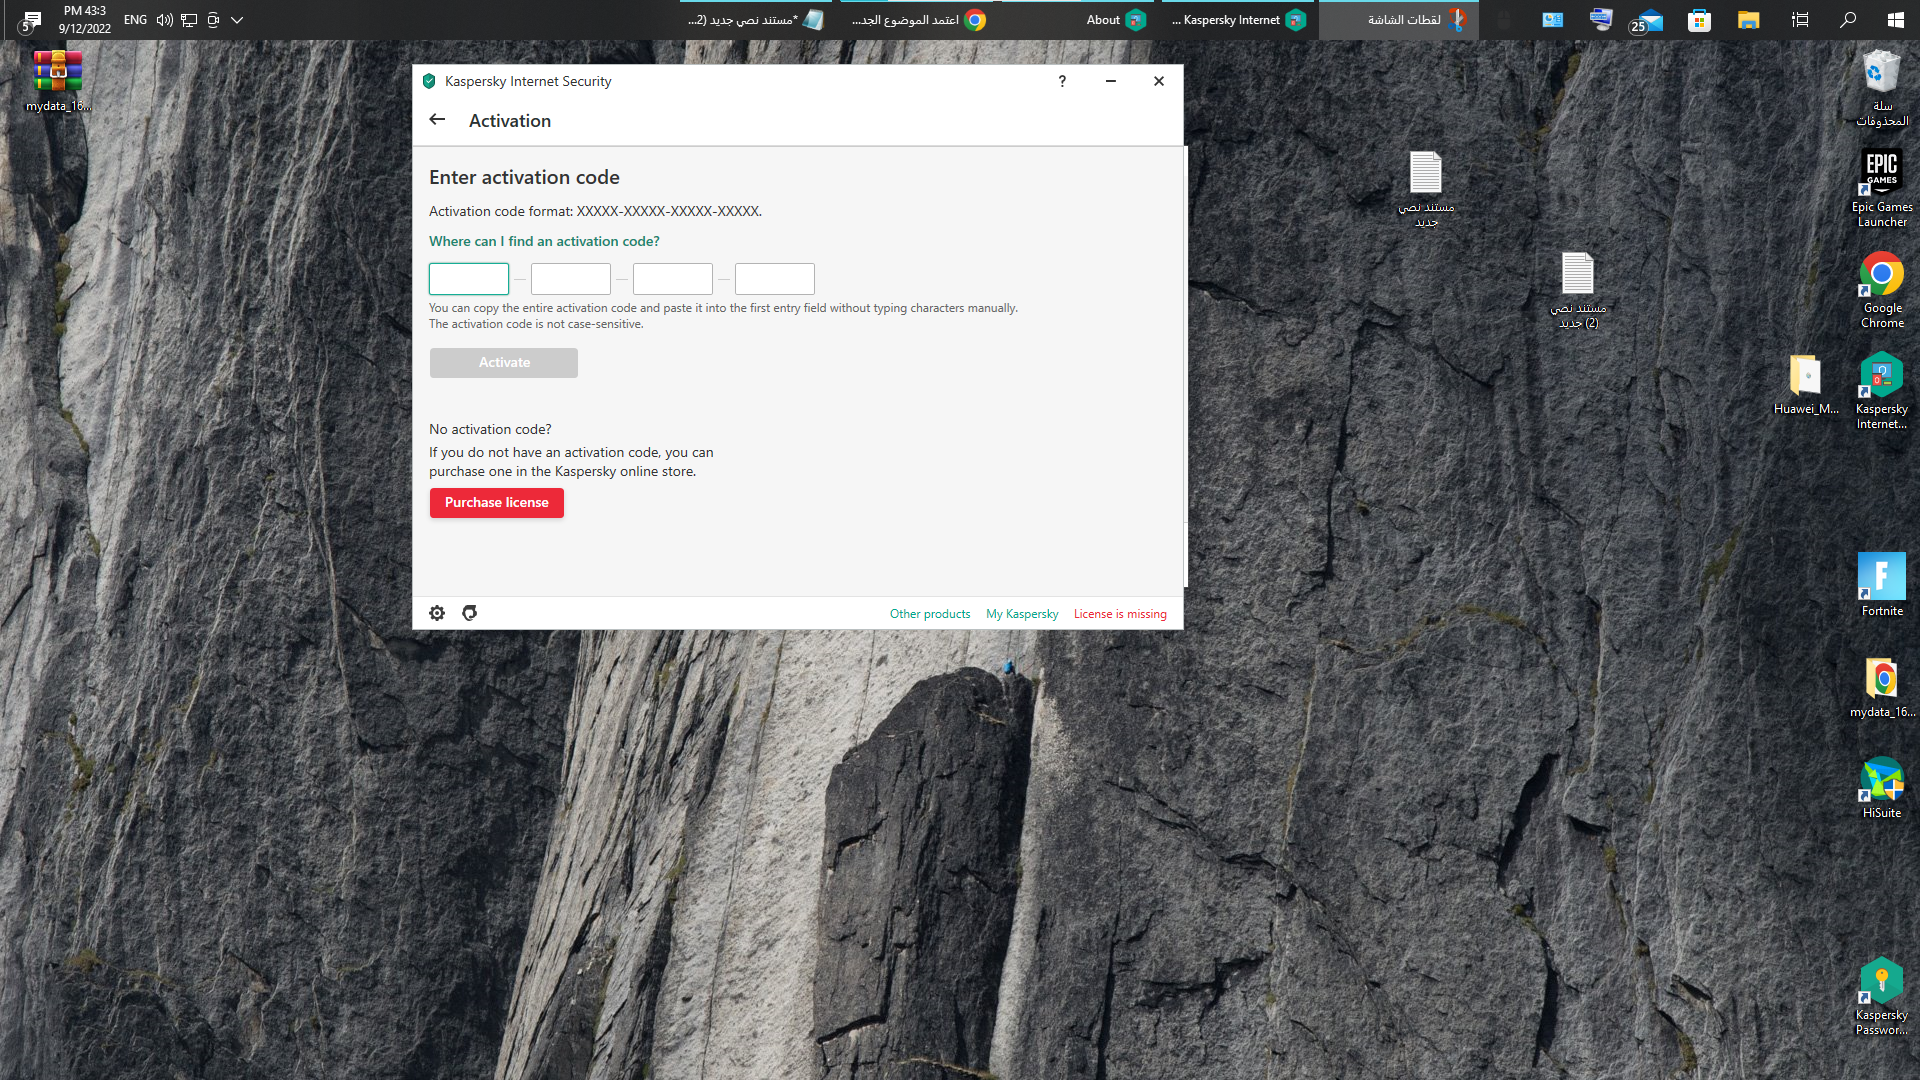1920x1080 pixels.
Task: Open Other products link
Action: click(930, 614)
